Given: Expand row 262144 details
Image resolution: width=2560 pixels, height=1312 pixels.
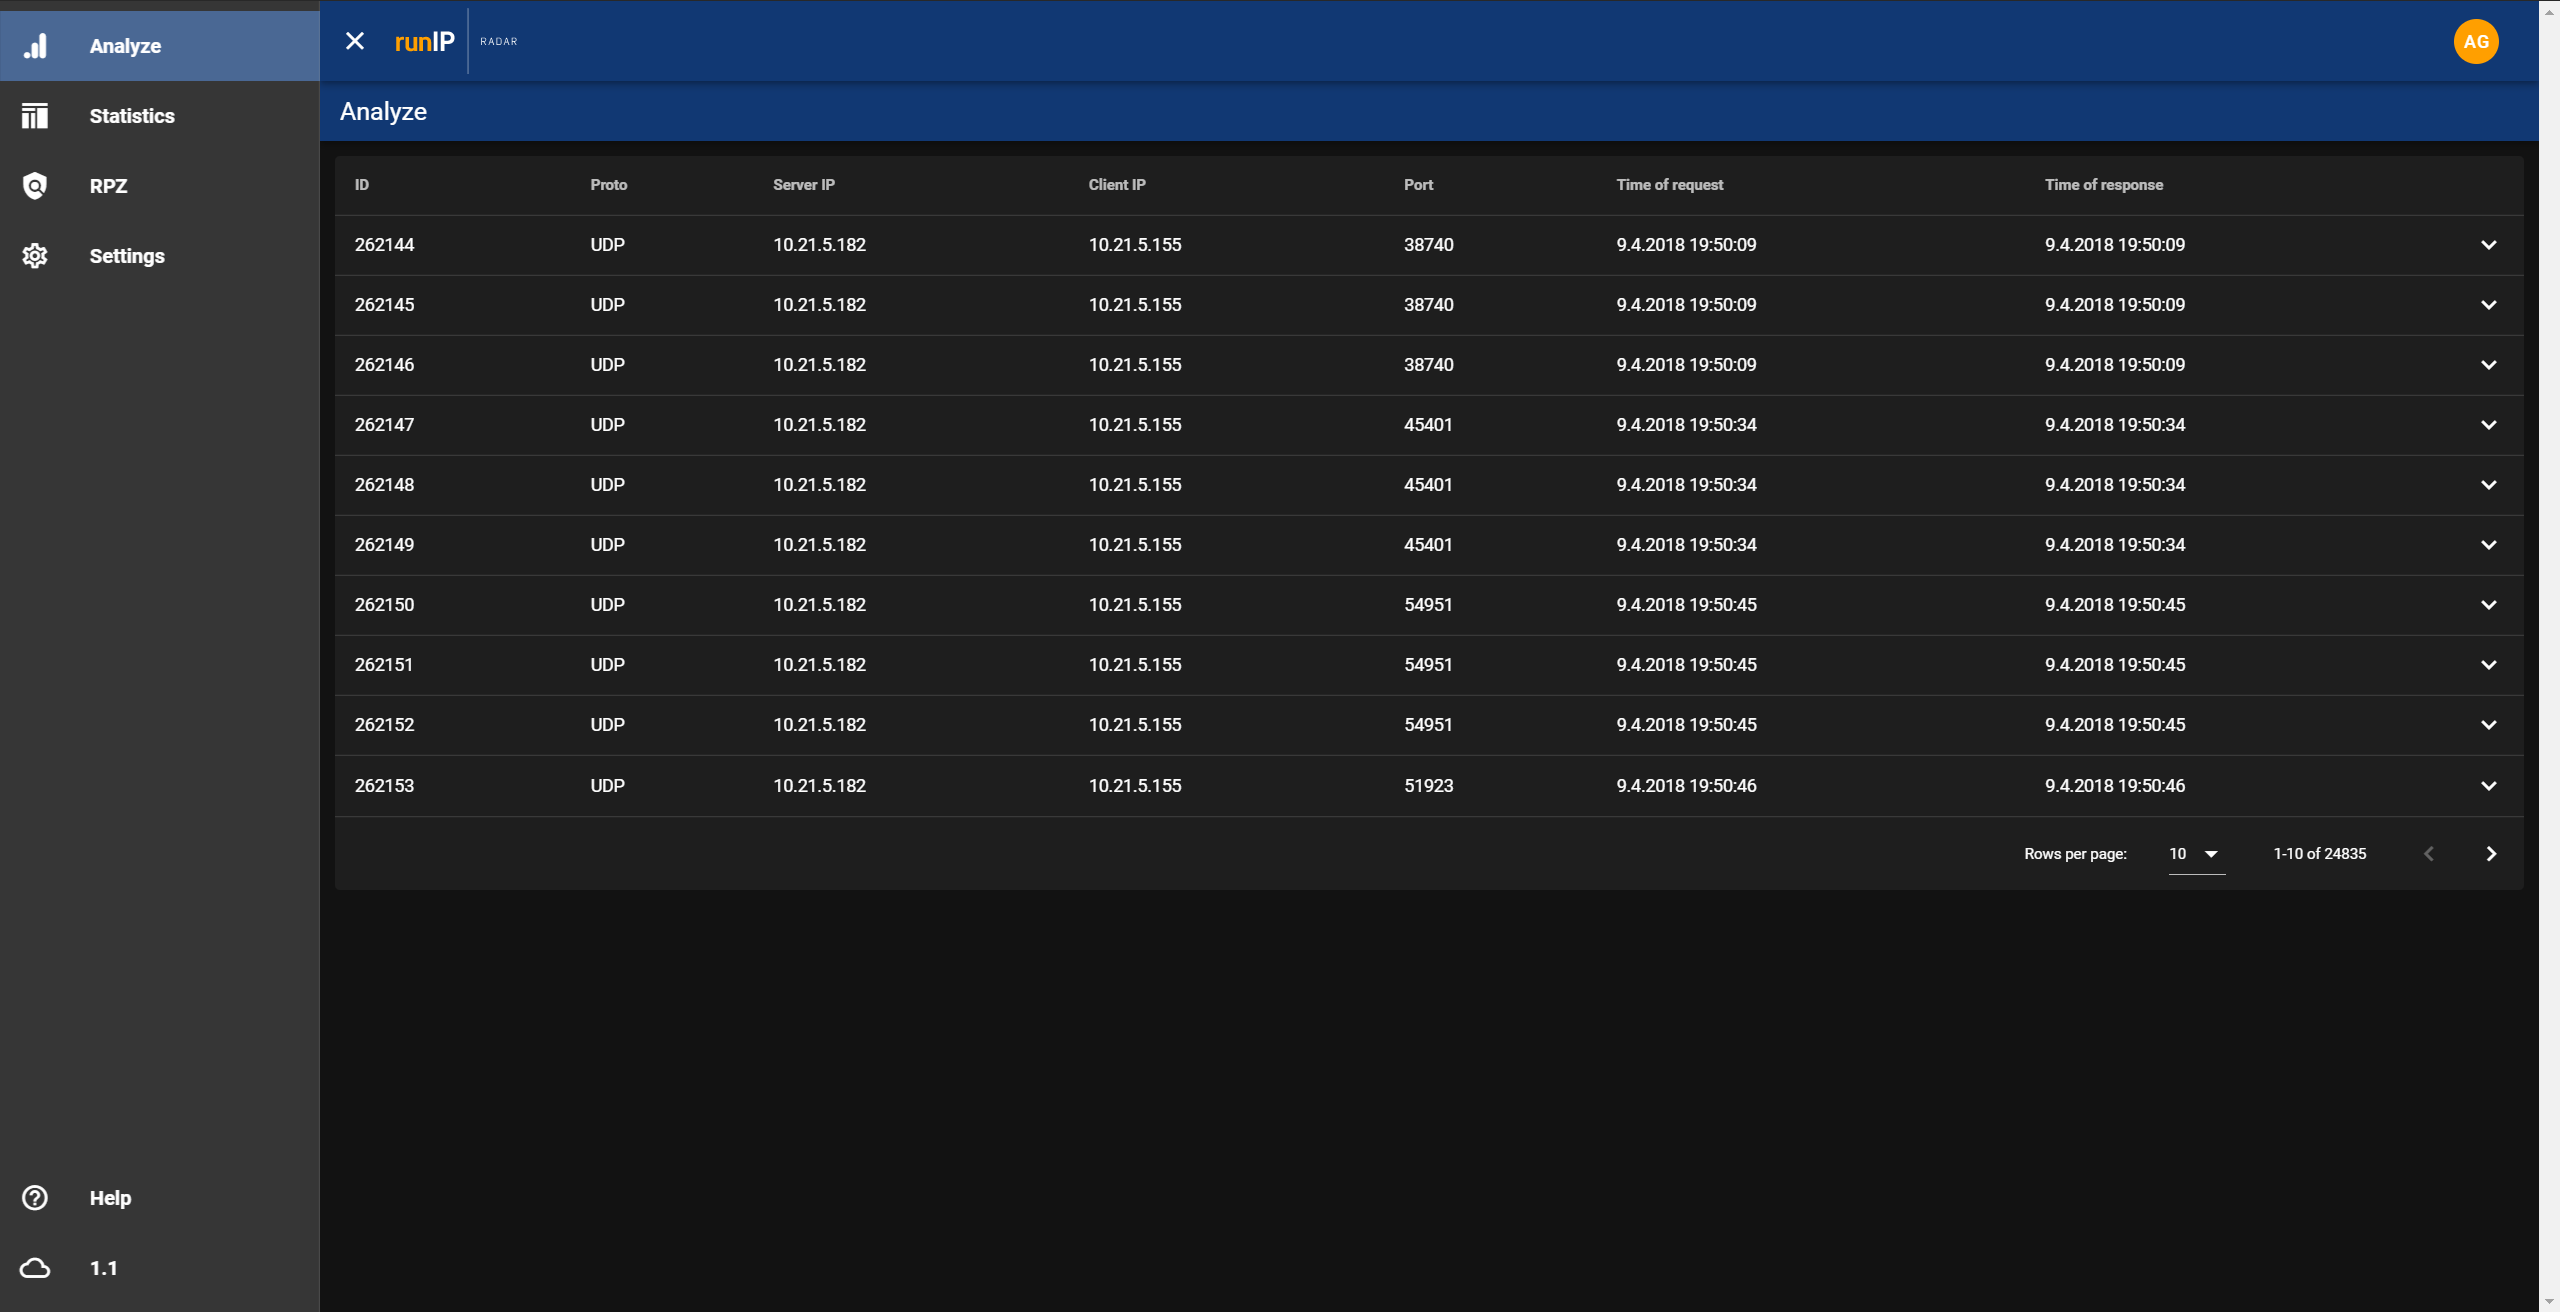Looking at the screenshot, I should pos(2488,245).
